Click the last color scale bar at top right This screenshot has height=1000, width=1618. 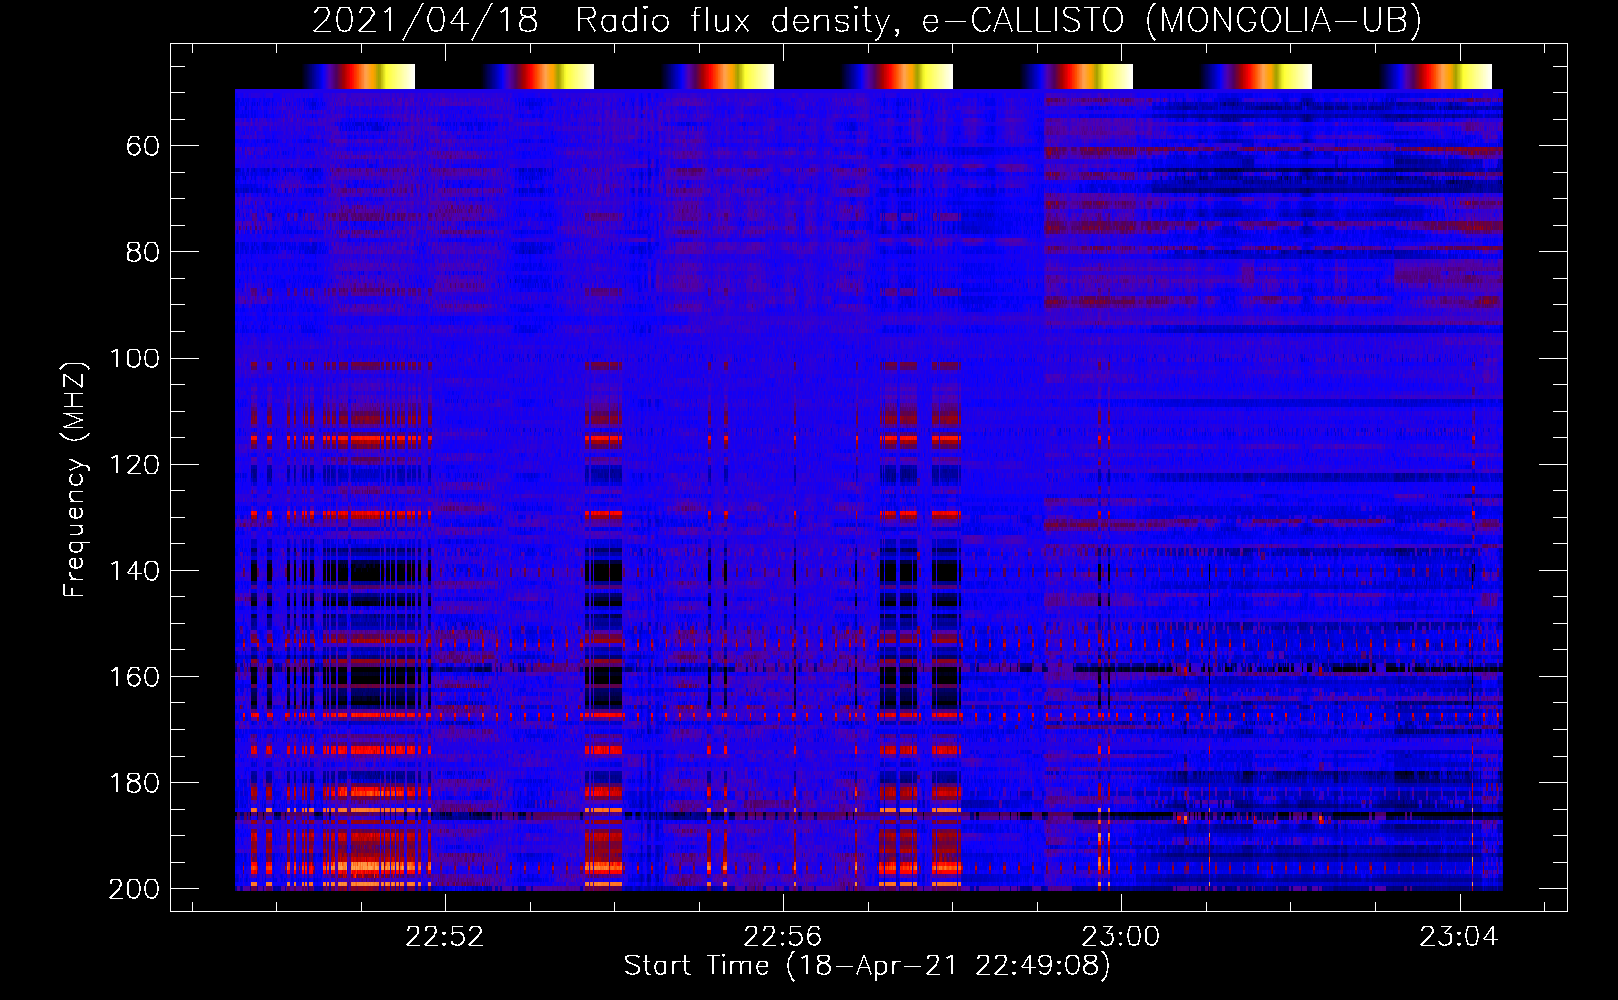click(x=1436, y=76)
